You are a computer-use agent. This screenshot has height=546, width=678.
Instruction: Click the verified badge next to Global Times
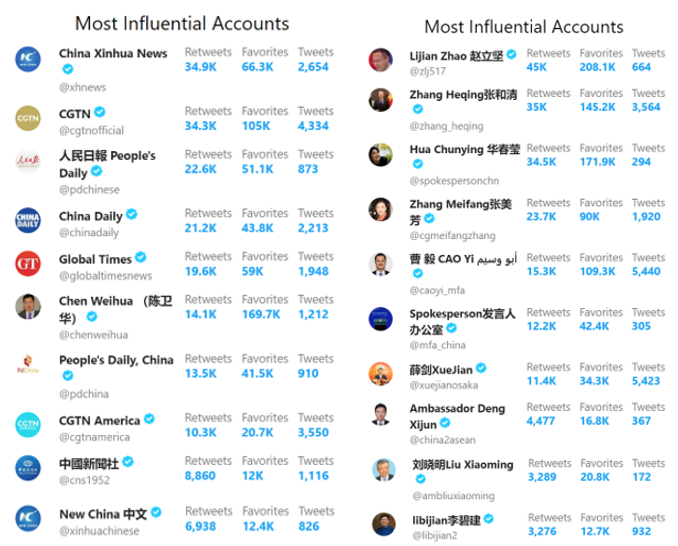click(141, 258)
